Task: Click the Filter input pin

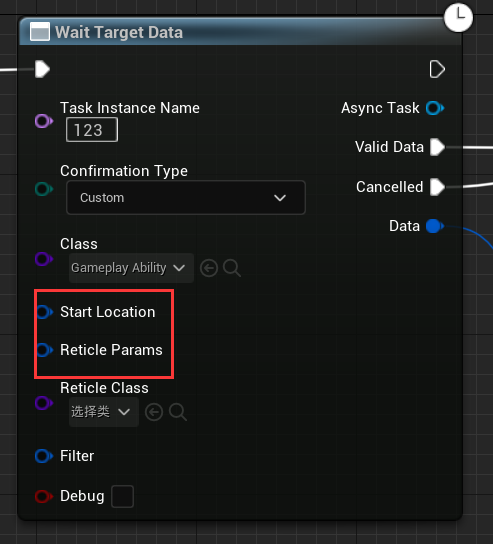Action: pyautogui.click(x=44, y=456)
